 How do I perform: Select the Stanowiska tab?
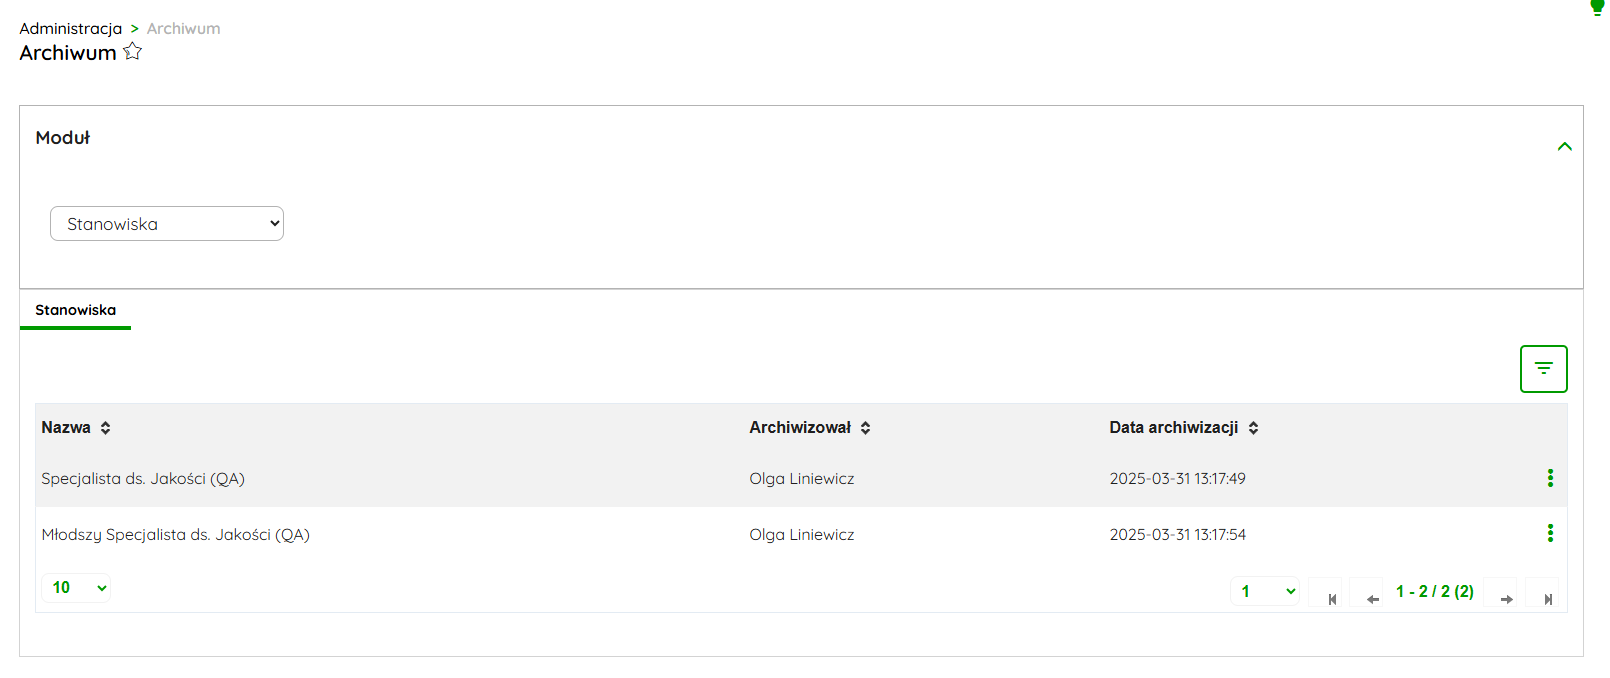[75, 310]
